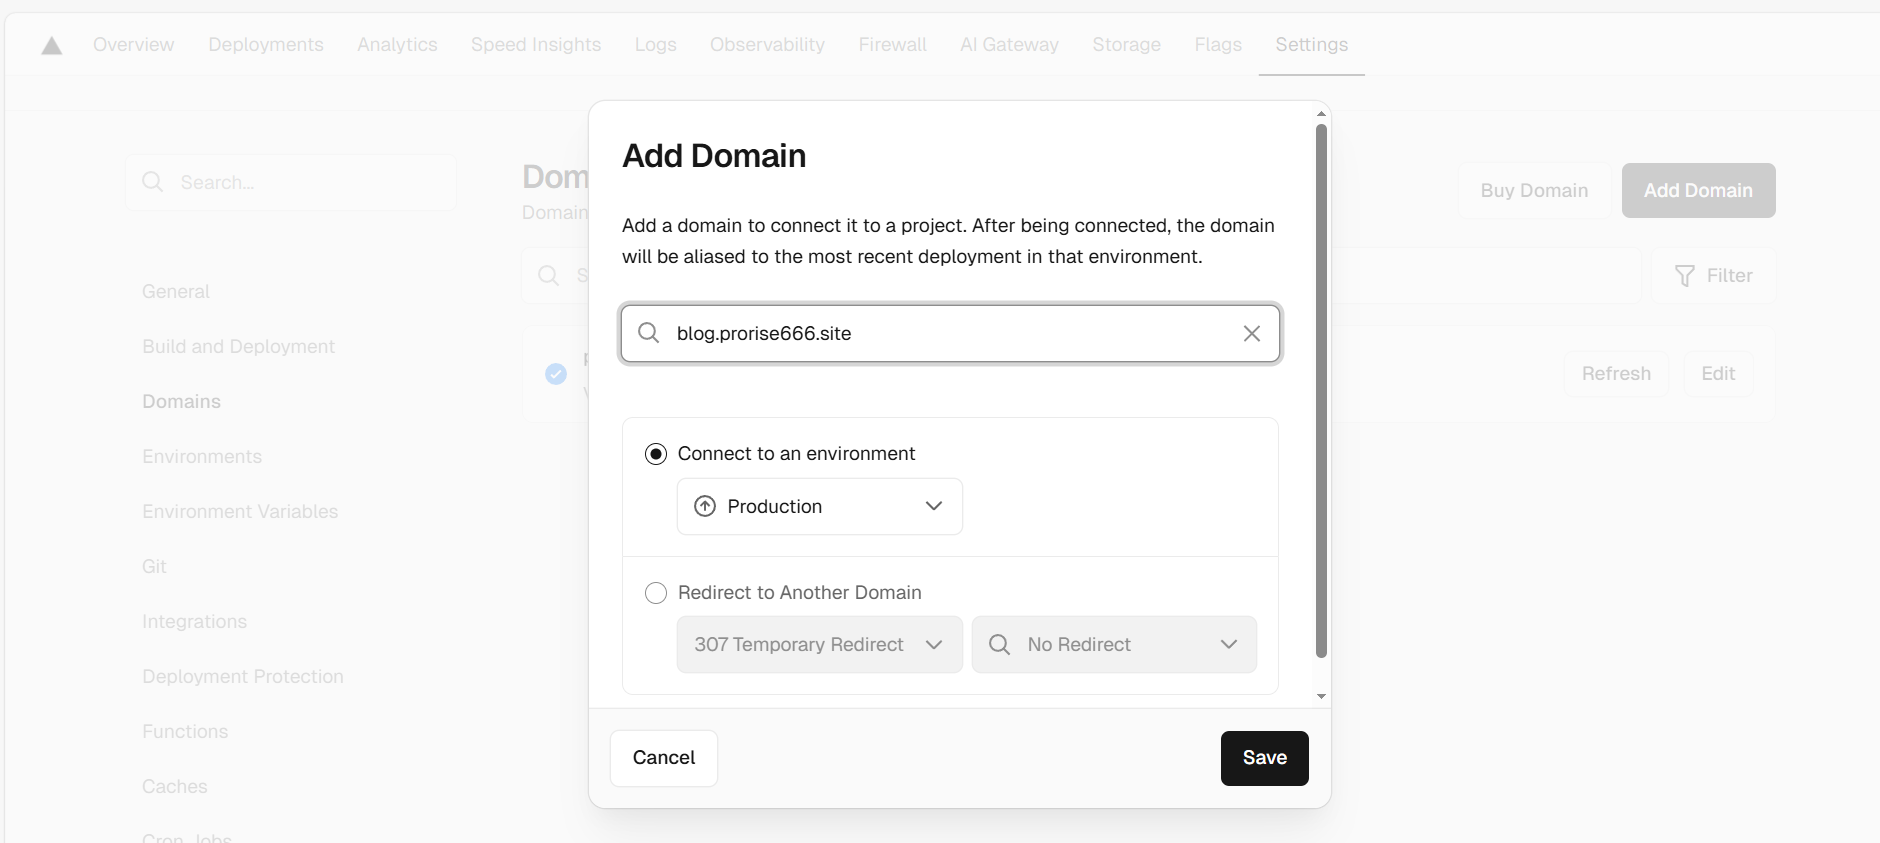The image size is (1880, 843).
Task: Click the Filter funnel icon
Action: [x=1685, y=276]
